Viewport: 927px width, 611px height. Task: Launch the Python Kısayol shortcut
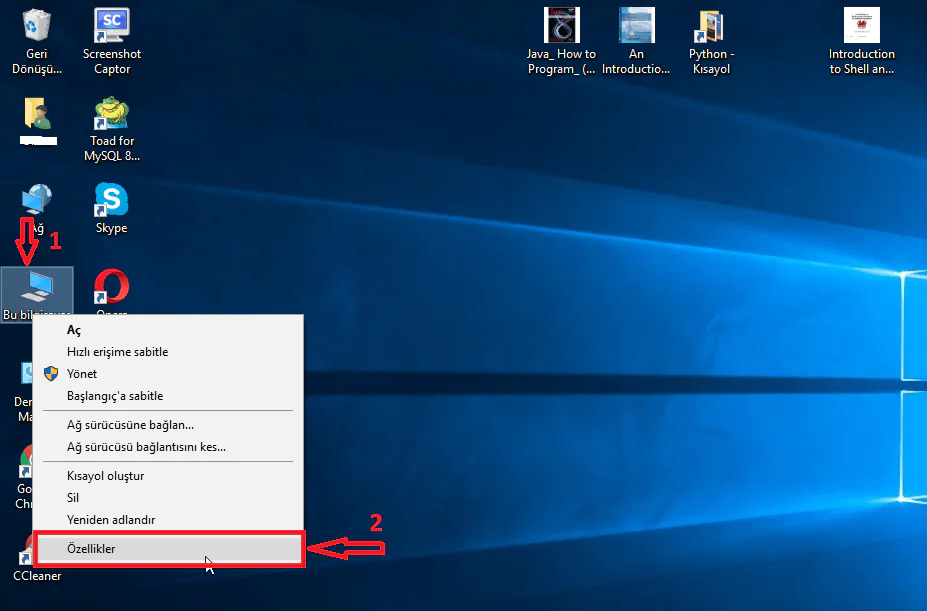coord(710,25)
